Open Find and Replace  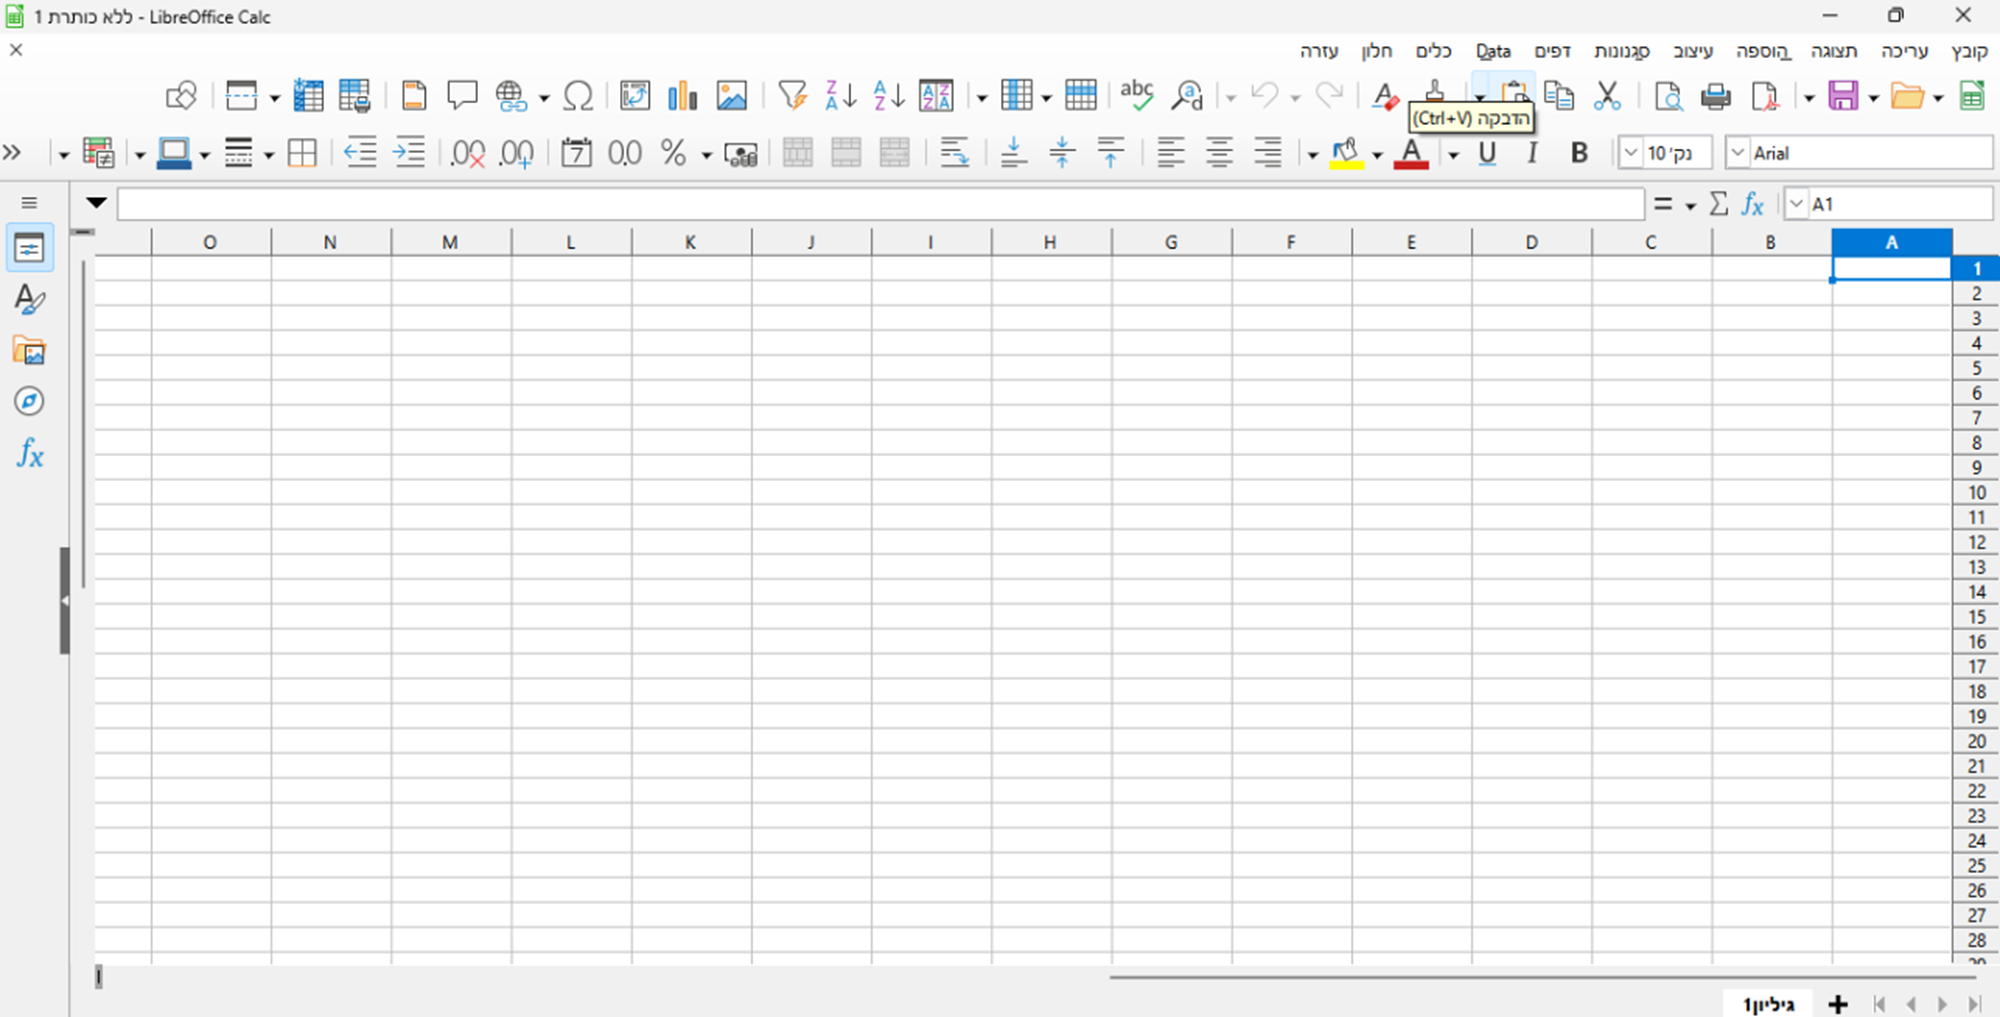pos(1187,96)
